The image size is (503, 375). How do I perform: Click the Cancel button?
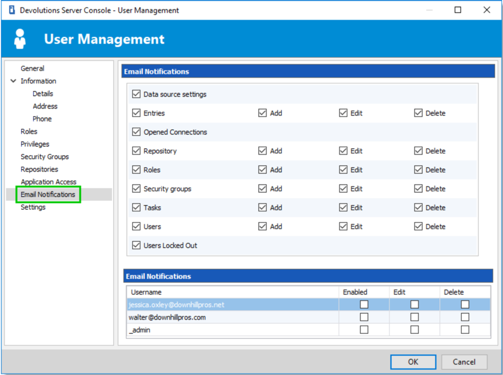tap(464, 362)
